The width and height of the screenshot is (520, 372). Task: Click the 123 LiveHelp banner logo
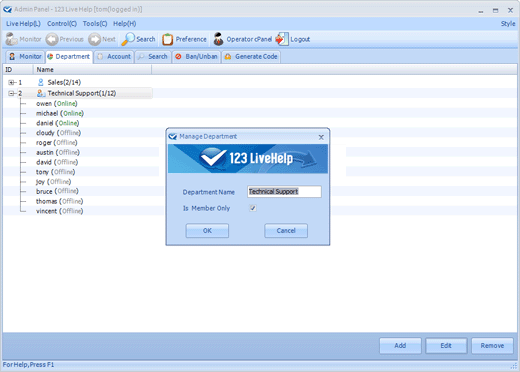pyautogui.click(x=248, y=158)
